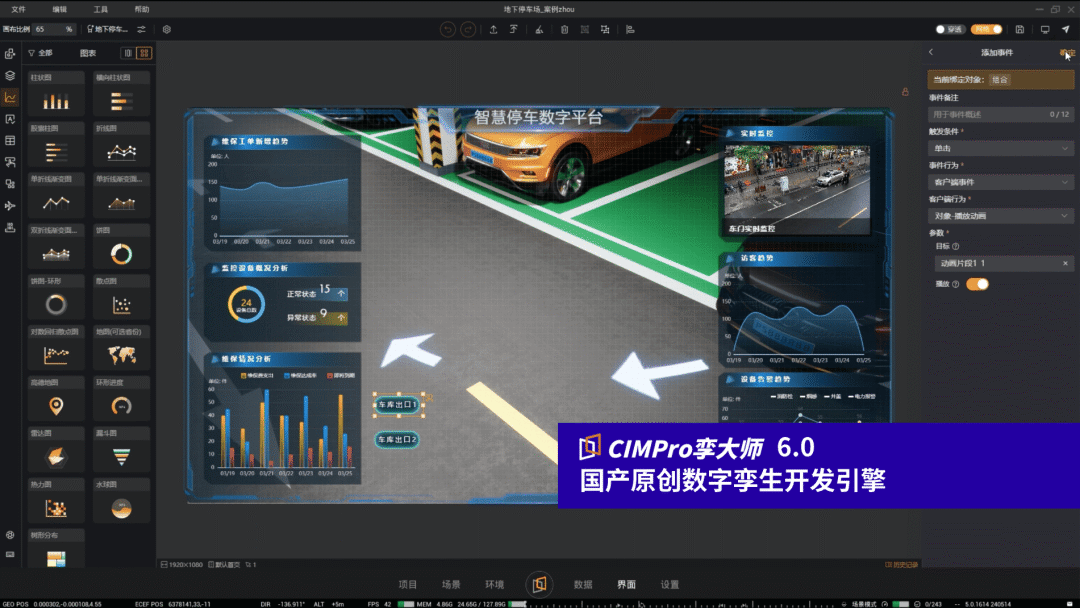Image resolution: width=1080 pixels, height=608 pixels.
Task: Switch to the 设置 bottom tab
Action: coord(669,585)
